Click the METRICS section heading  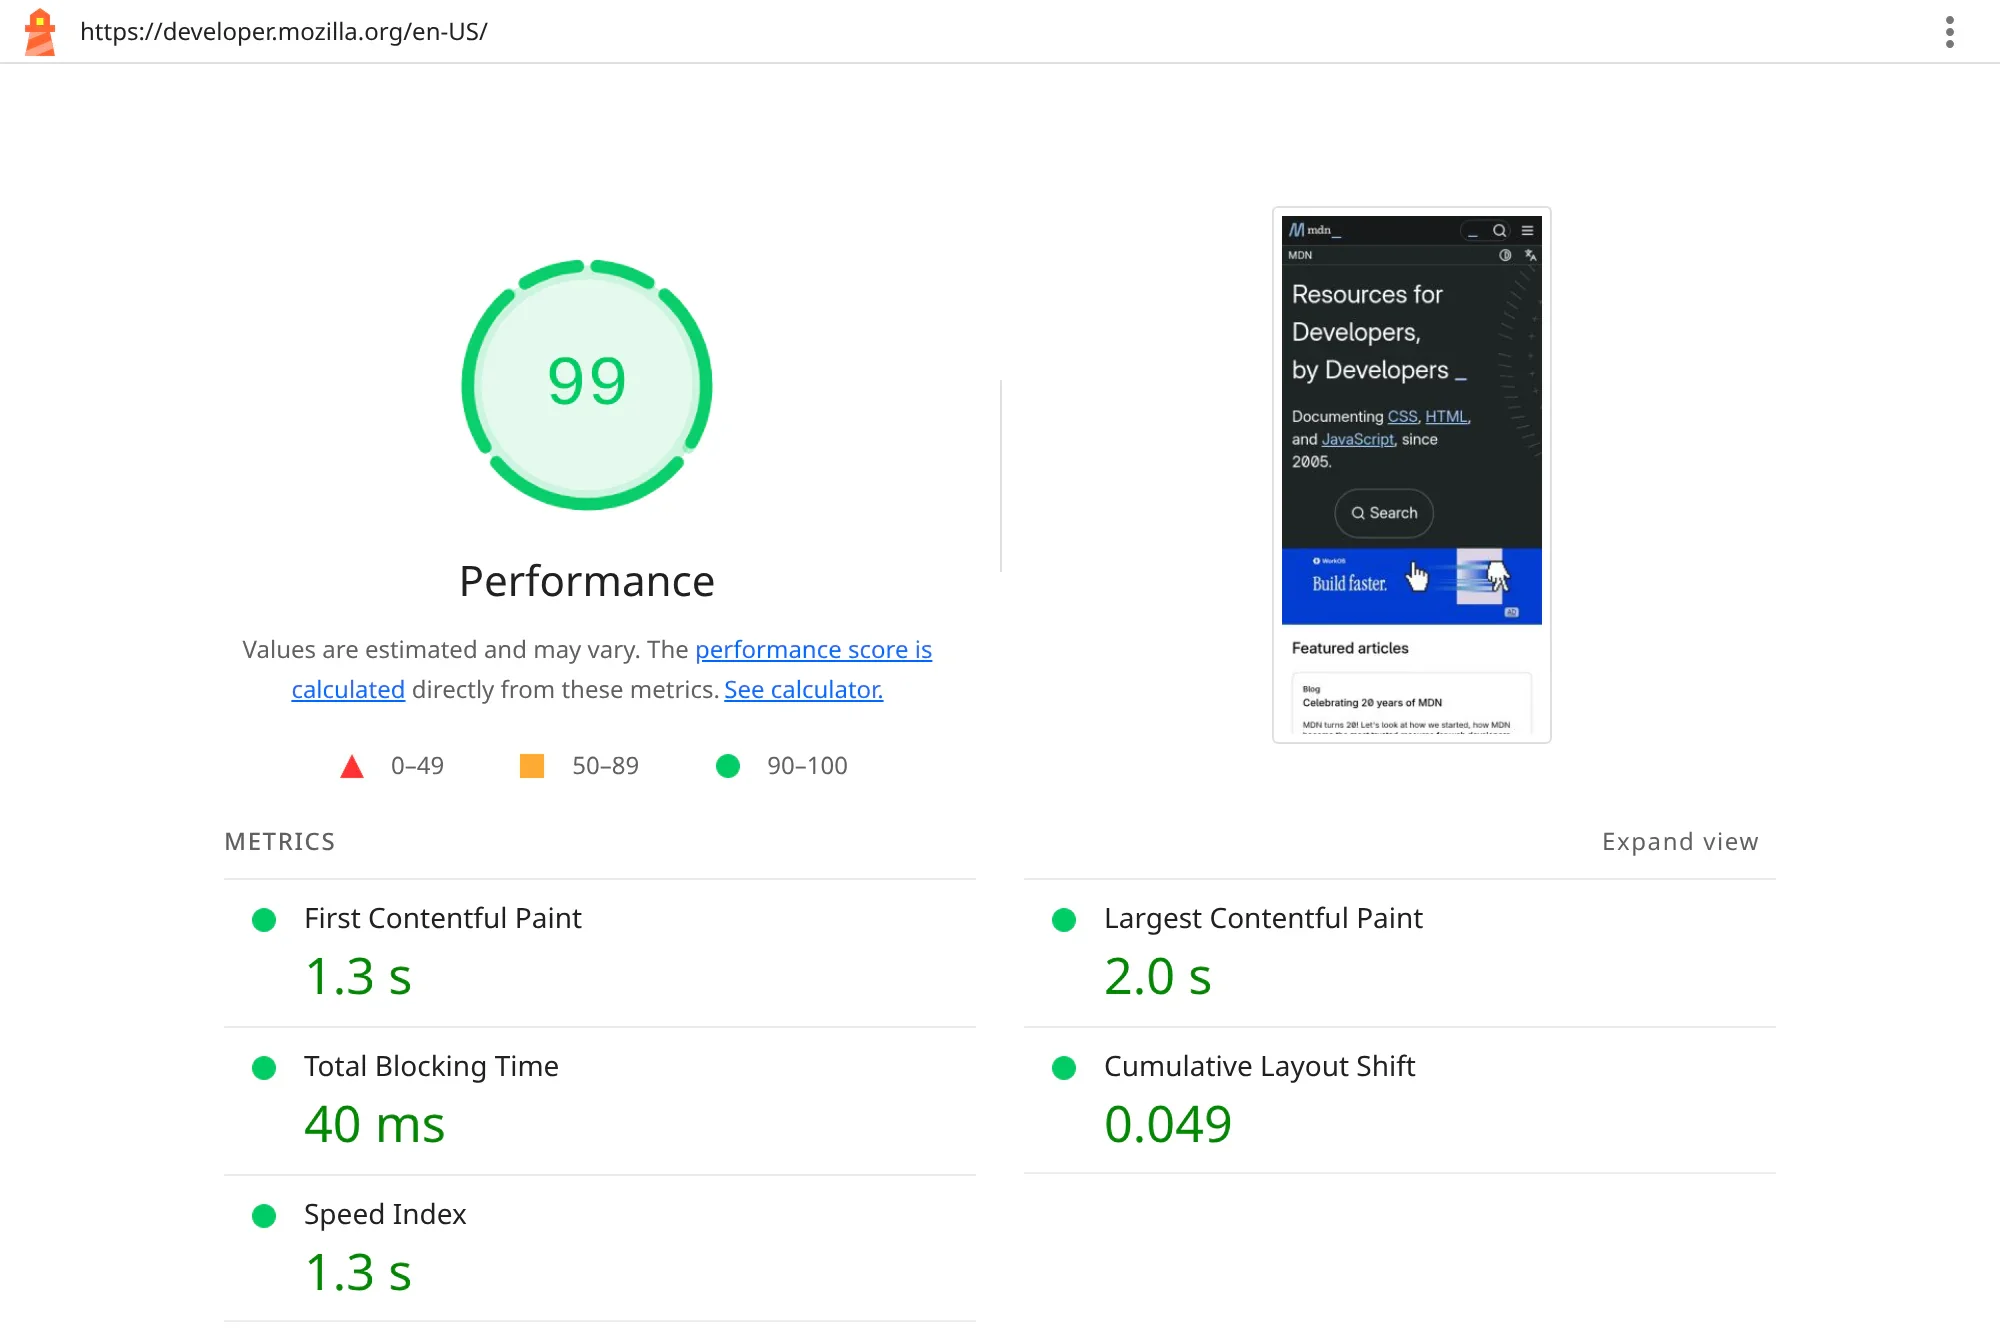(280, 842)
